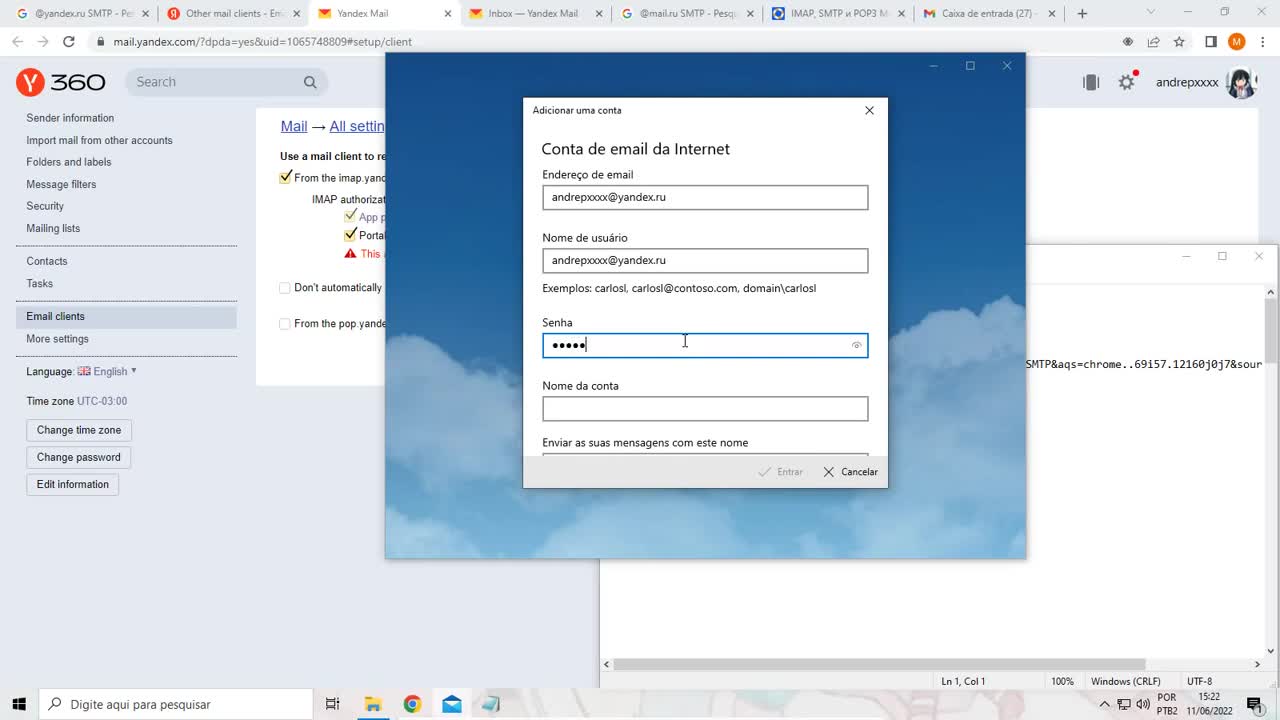Image resolution: width=1280 pixels, height=720 pixels.
Task: Enable From the pop.yandex server checkbox
Action: (x=285, y=324)
